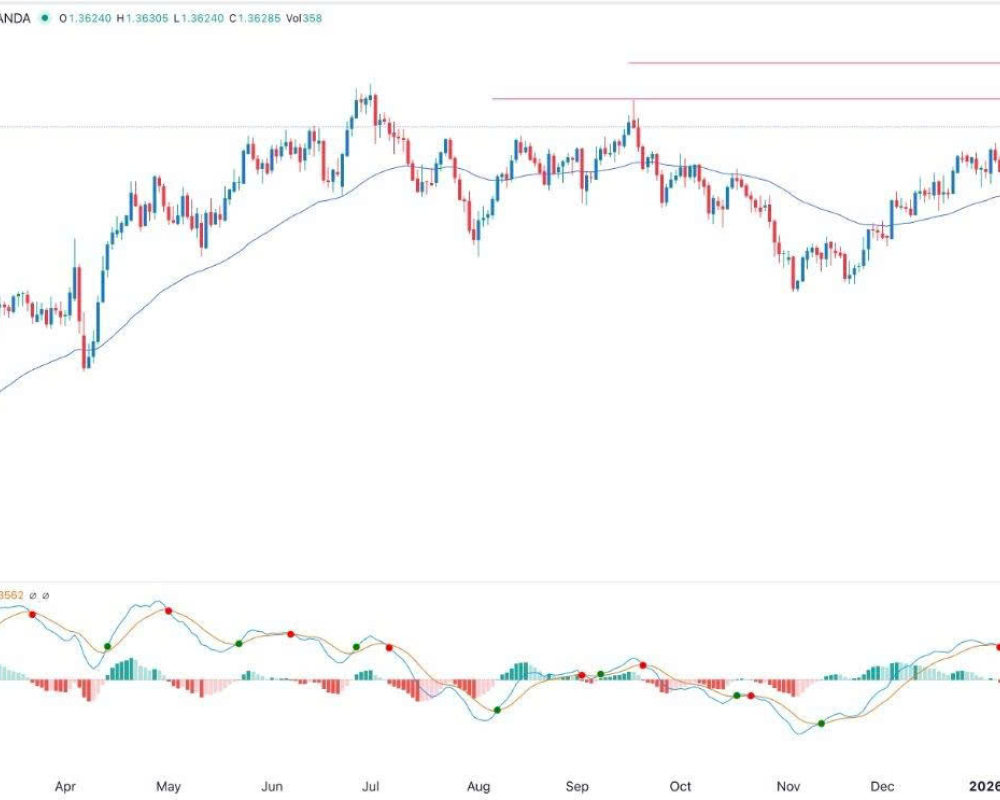The height and width of the screenshot is (800, 1000).
Task: Click the red MACD crossover dot in mid-September
Action: pos(643,665)
